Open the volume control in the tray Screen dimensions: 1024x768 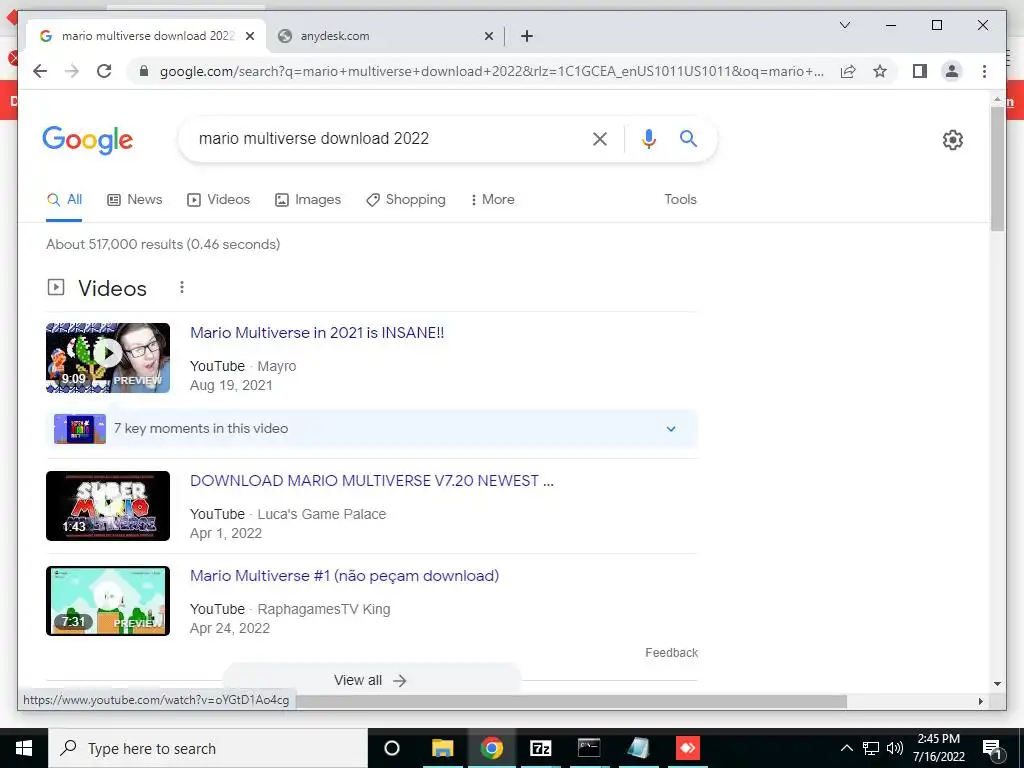coord(895,748)
